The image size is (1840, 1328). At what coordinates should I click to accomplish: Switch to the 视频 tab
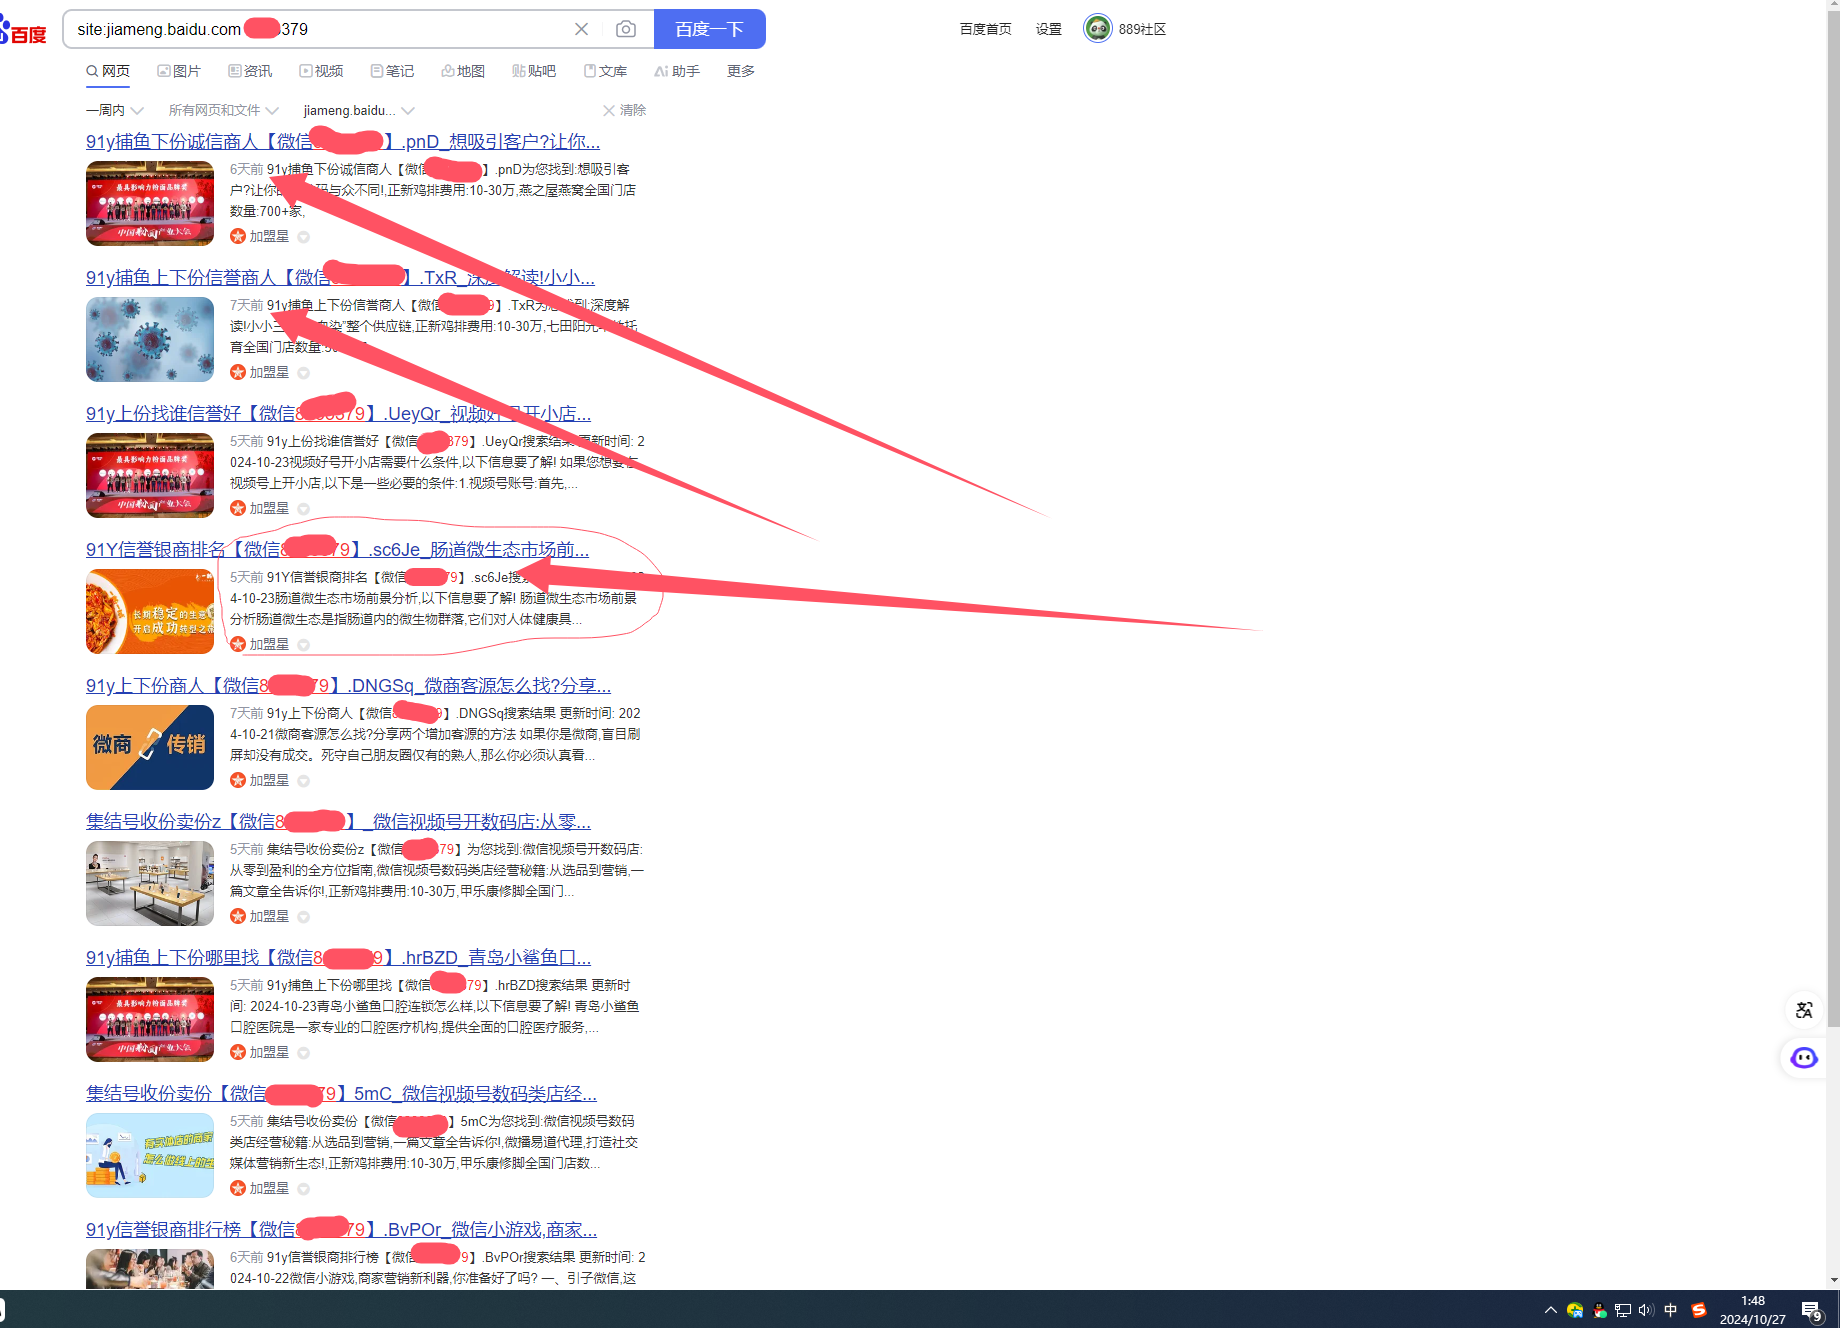click(x=321, y=71)
